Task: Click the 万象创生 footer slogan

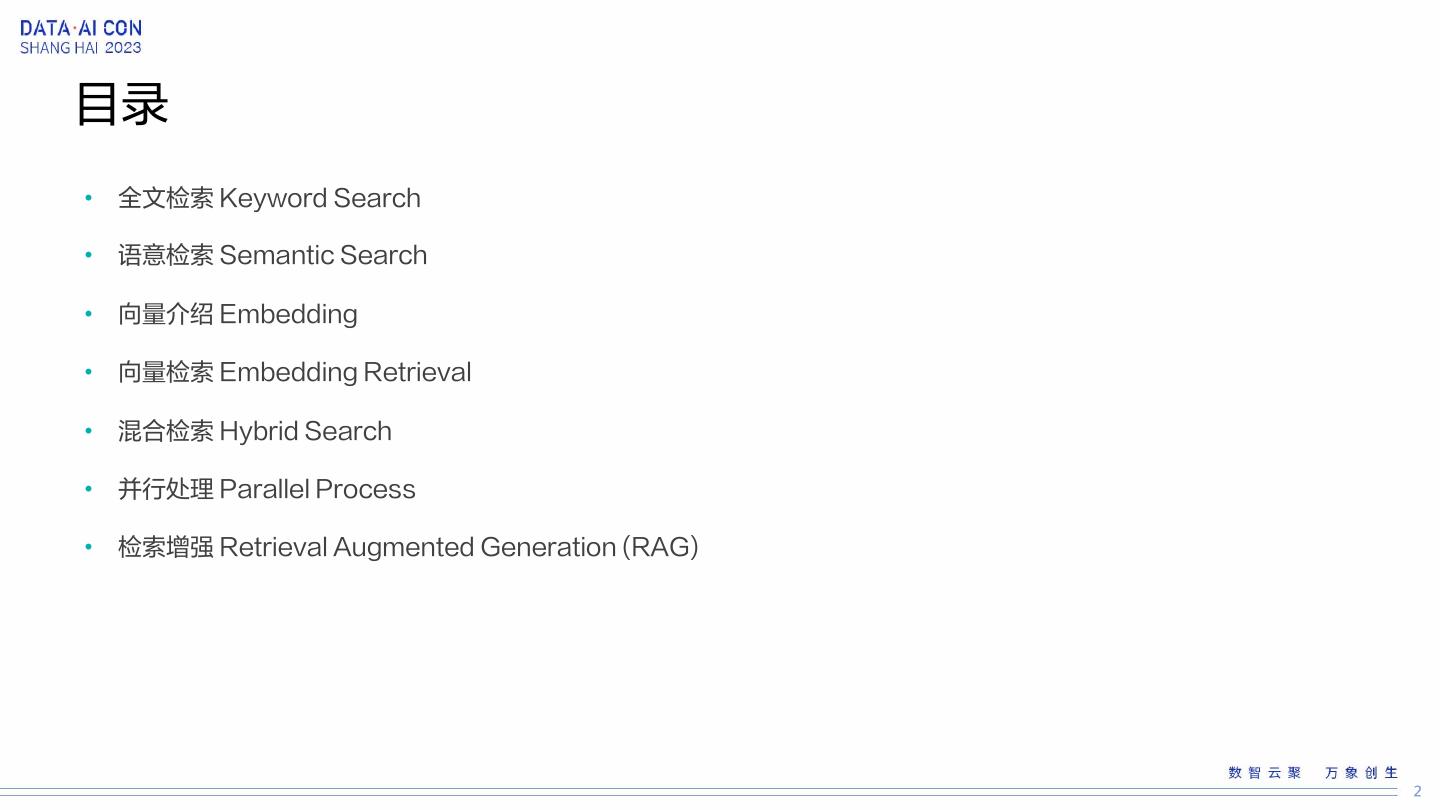Action: pyautogui.click(x=1361, y=773)
